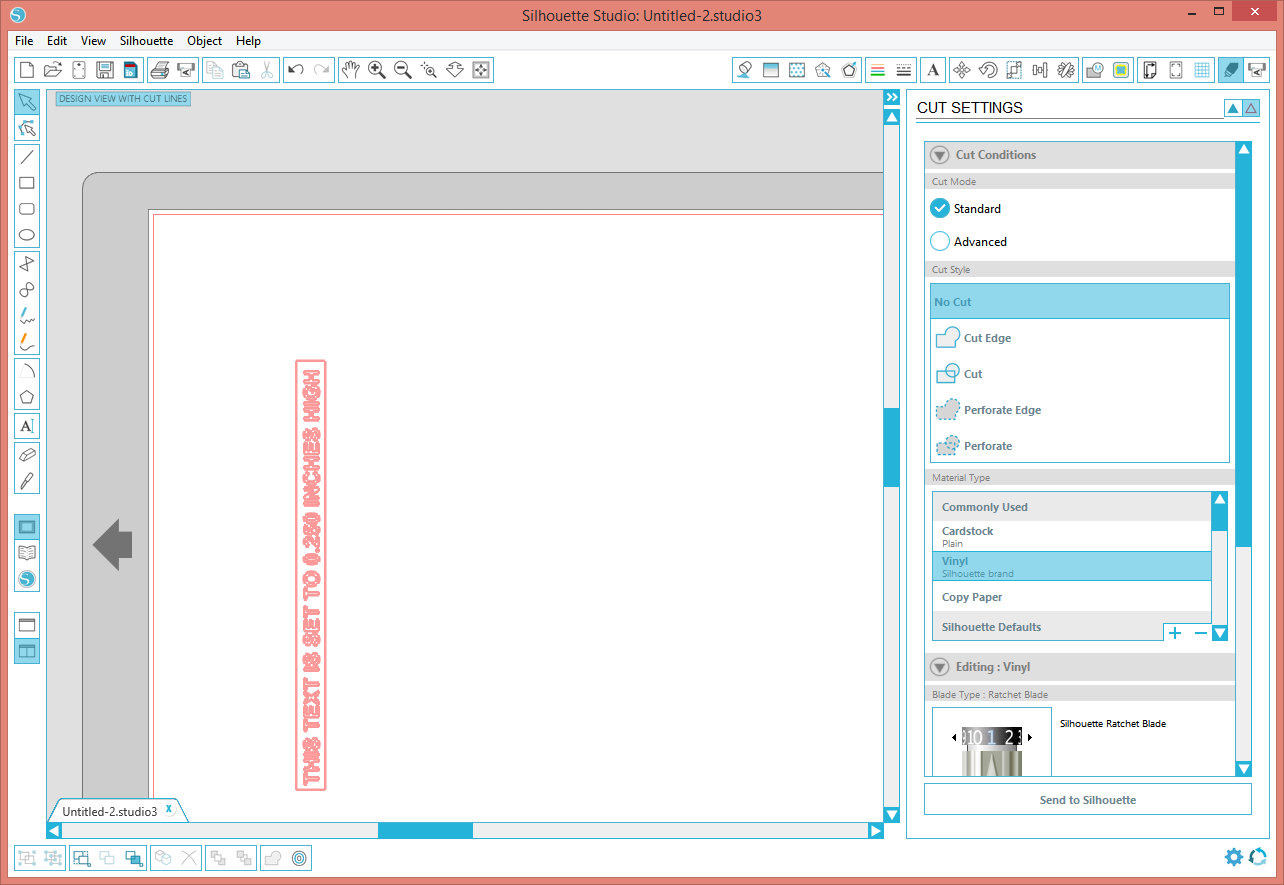Viewport: 1284px width, 885px height.
Task: Select the Edit Points tool
Action: pyautogui.click(x=27, y=128)
